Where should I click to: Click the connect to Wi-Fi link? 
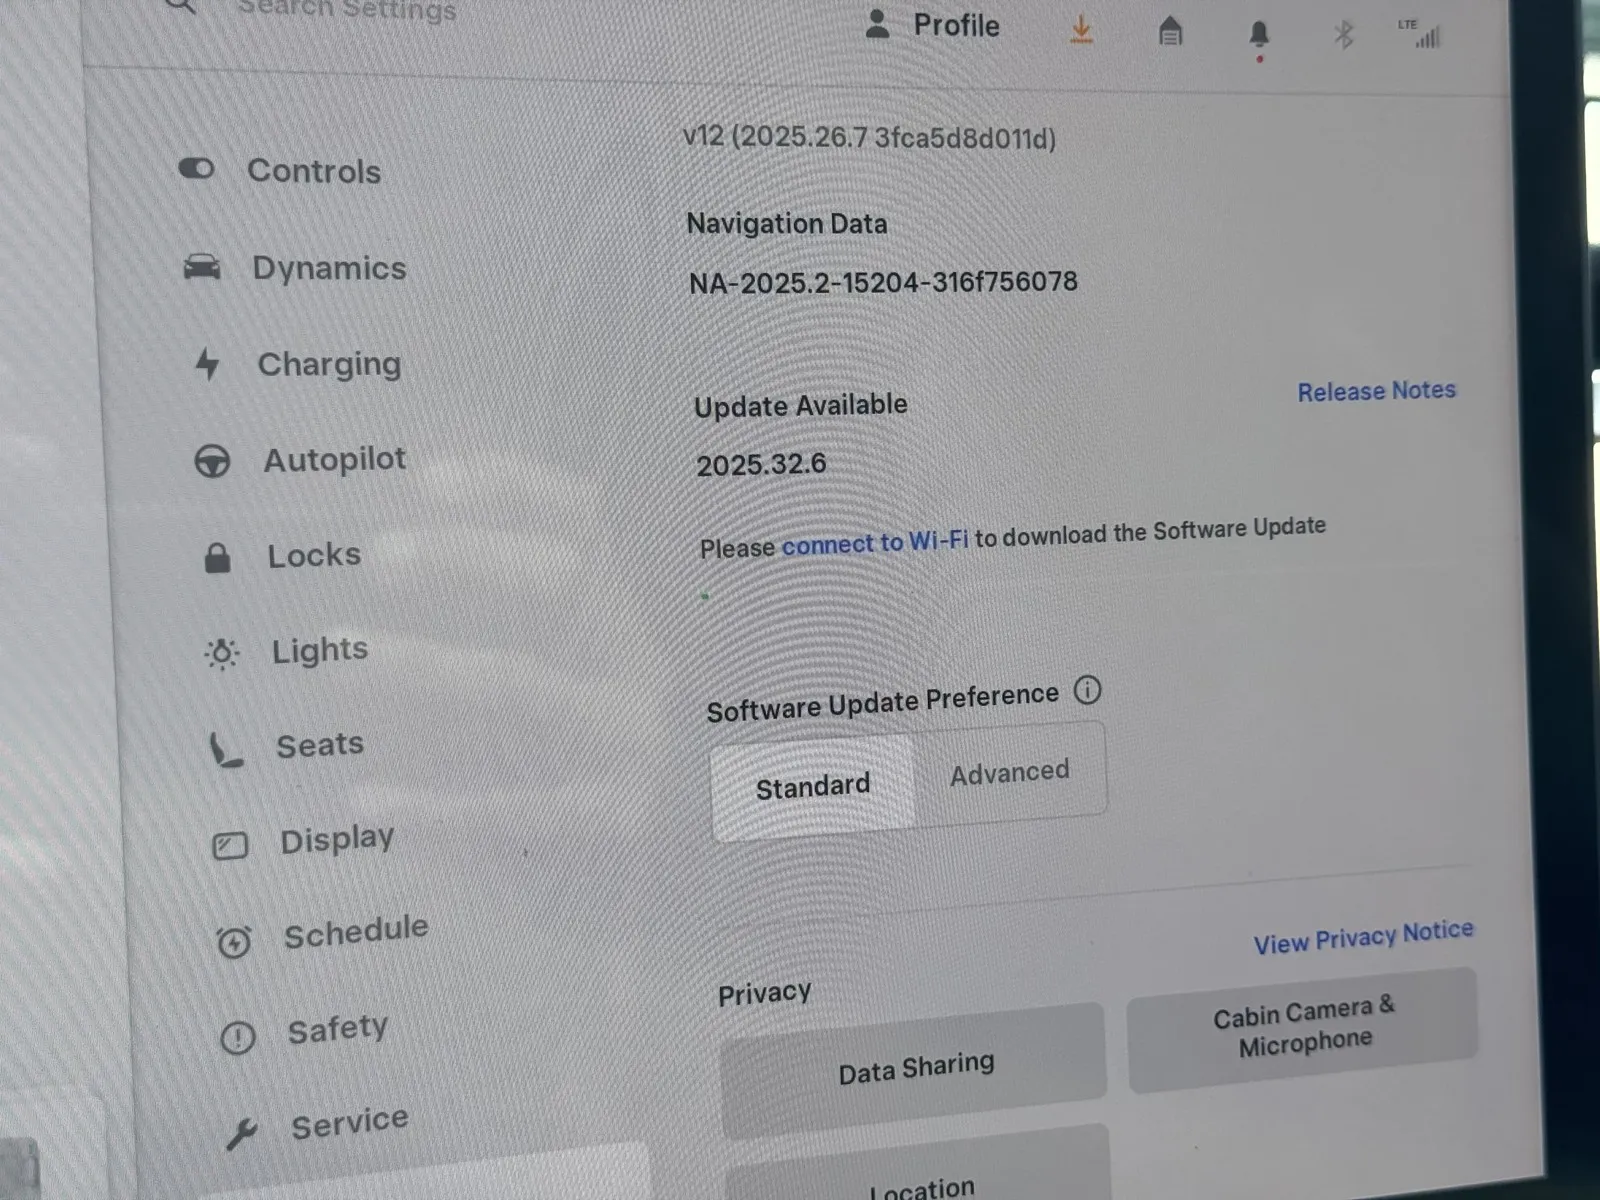pyautogui.click(x=874, y=543)
